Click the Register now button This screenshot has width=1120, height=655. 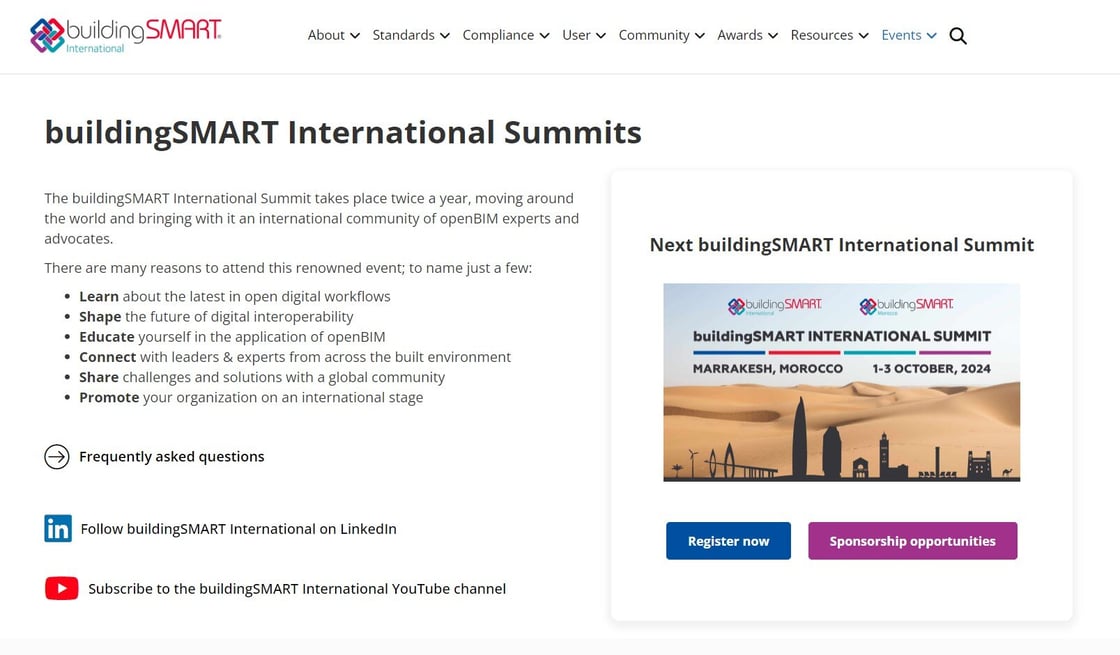(x=729, y=541)
